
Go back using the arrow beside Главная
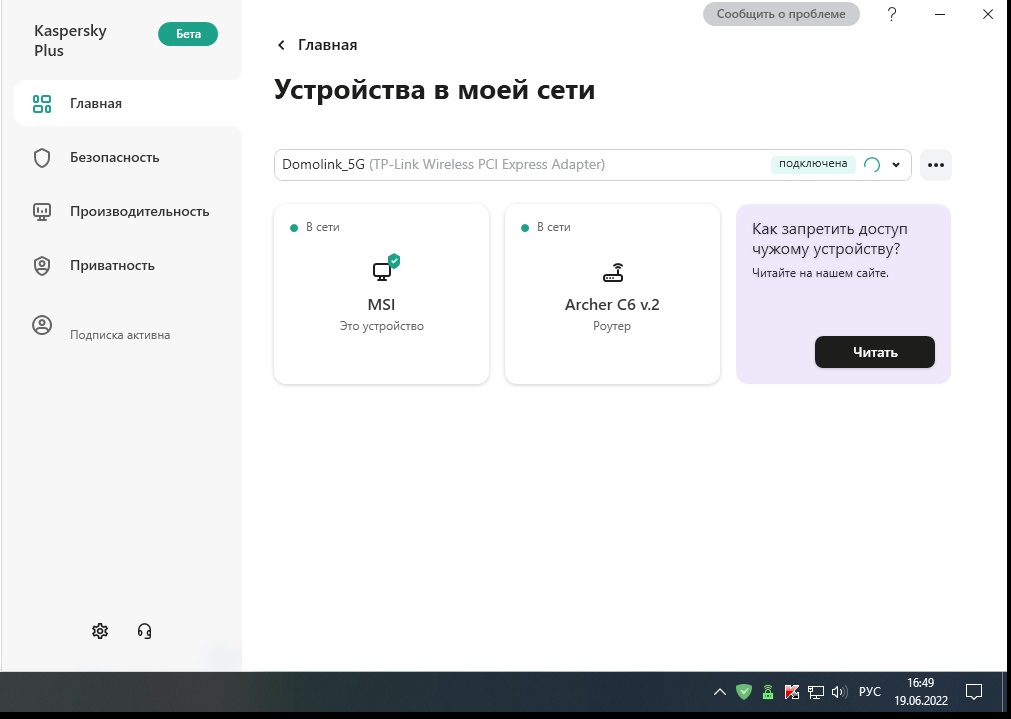[281, 45]
